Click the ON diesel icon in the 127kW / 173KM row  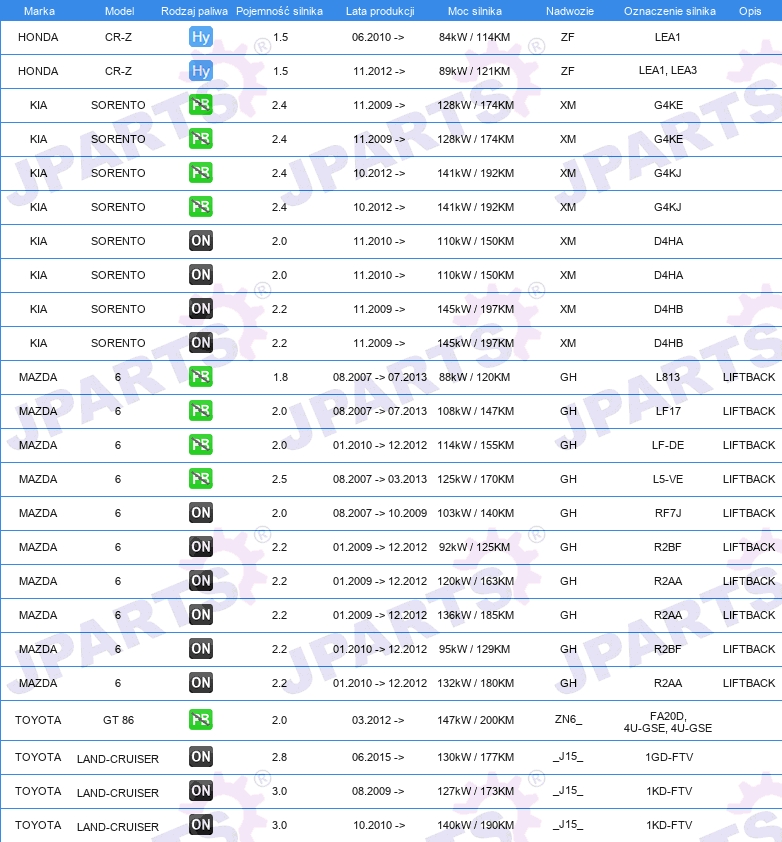(201, 790)
